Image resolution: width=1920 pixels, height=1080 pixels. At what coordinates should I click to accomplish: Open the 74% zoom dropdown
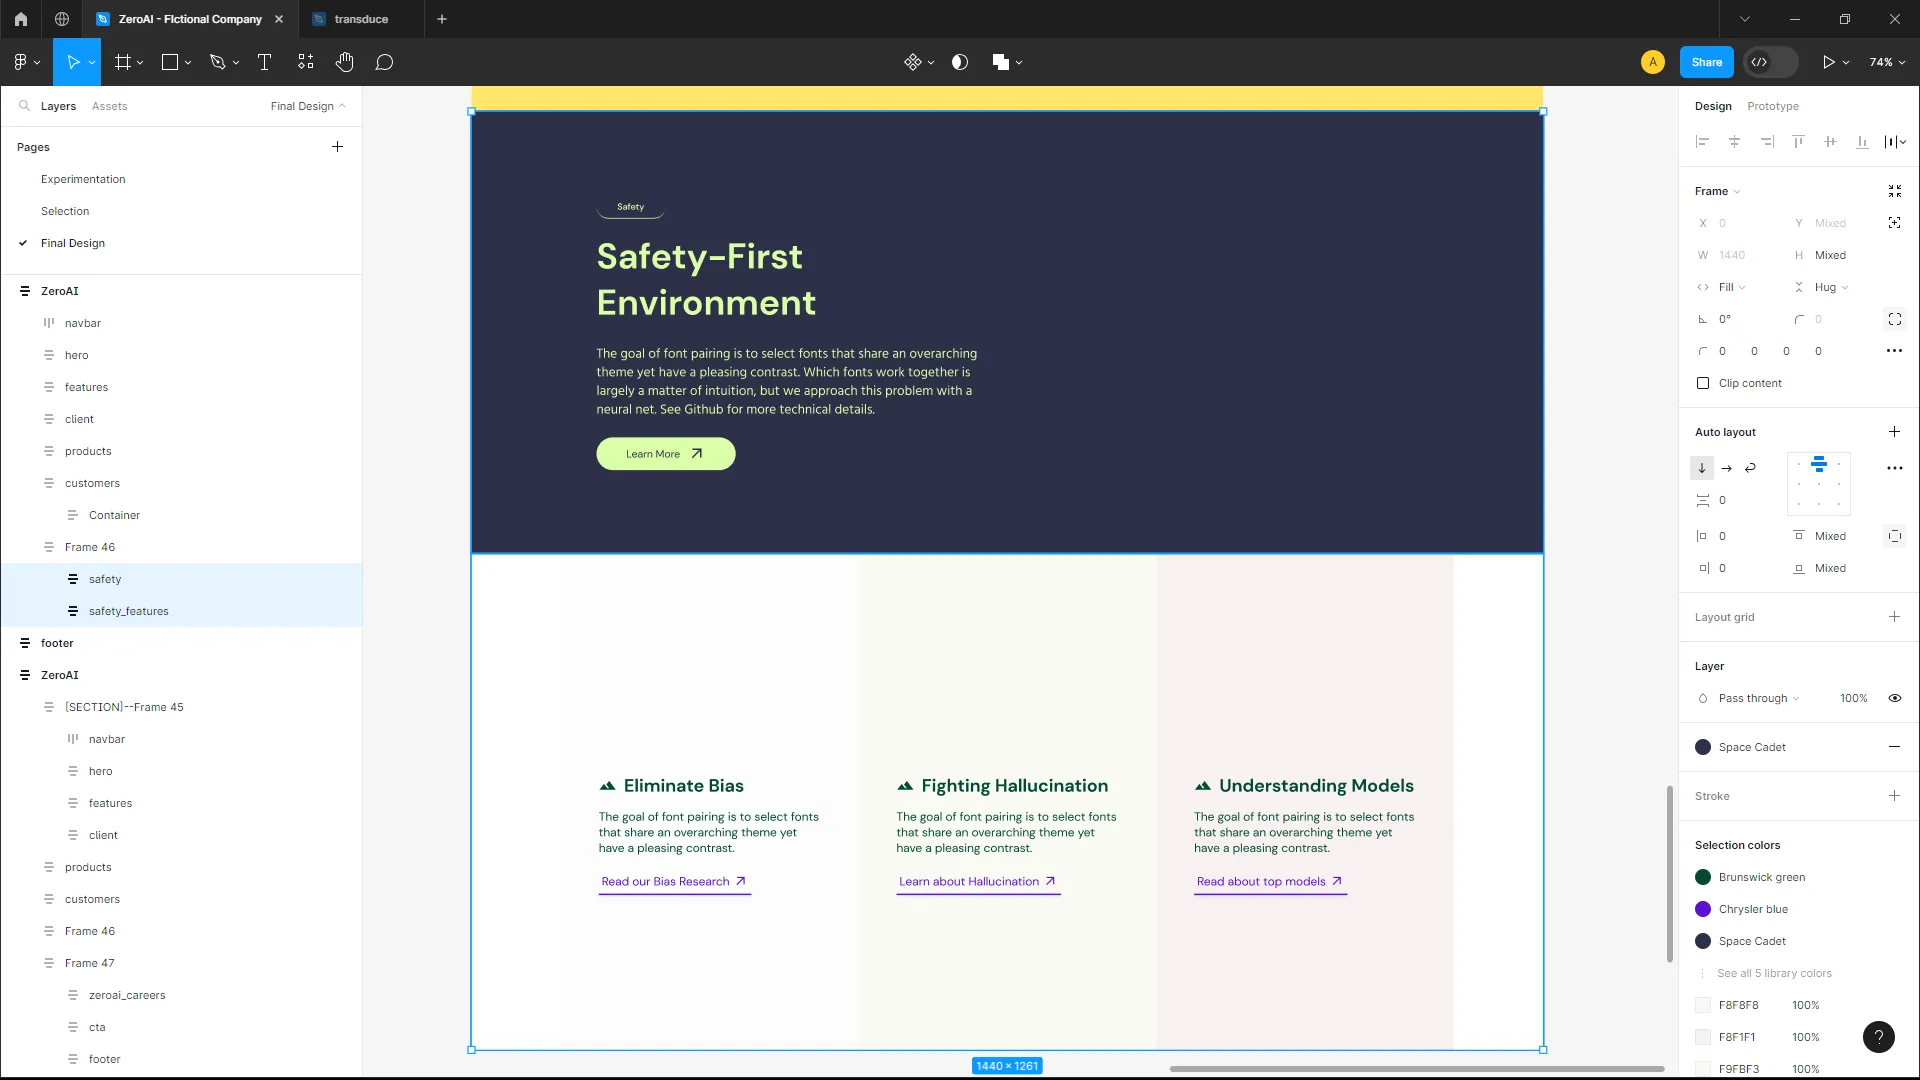point(1887,62)
